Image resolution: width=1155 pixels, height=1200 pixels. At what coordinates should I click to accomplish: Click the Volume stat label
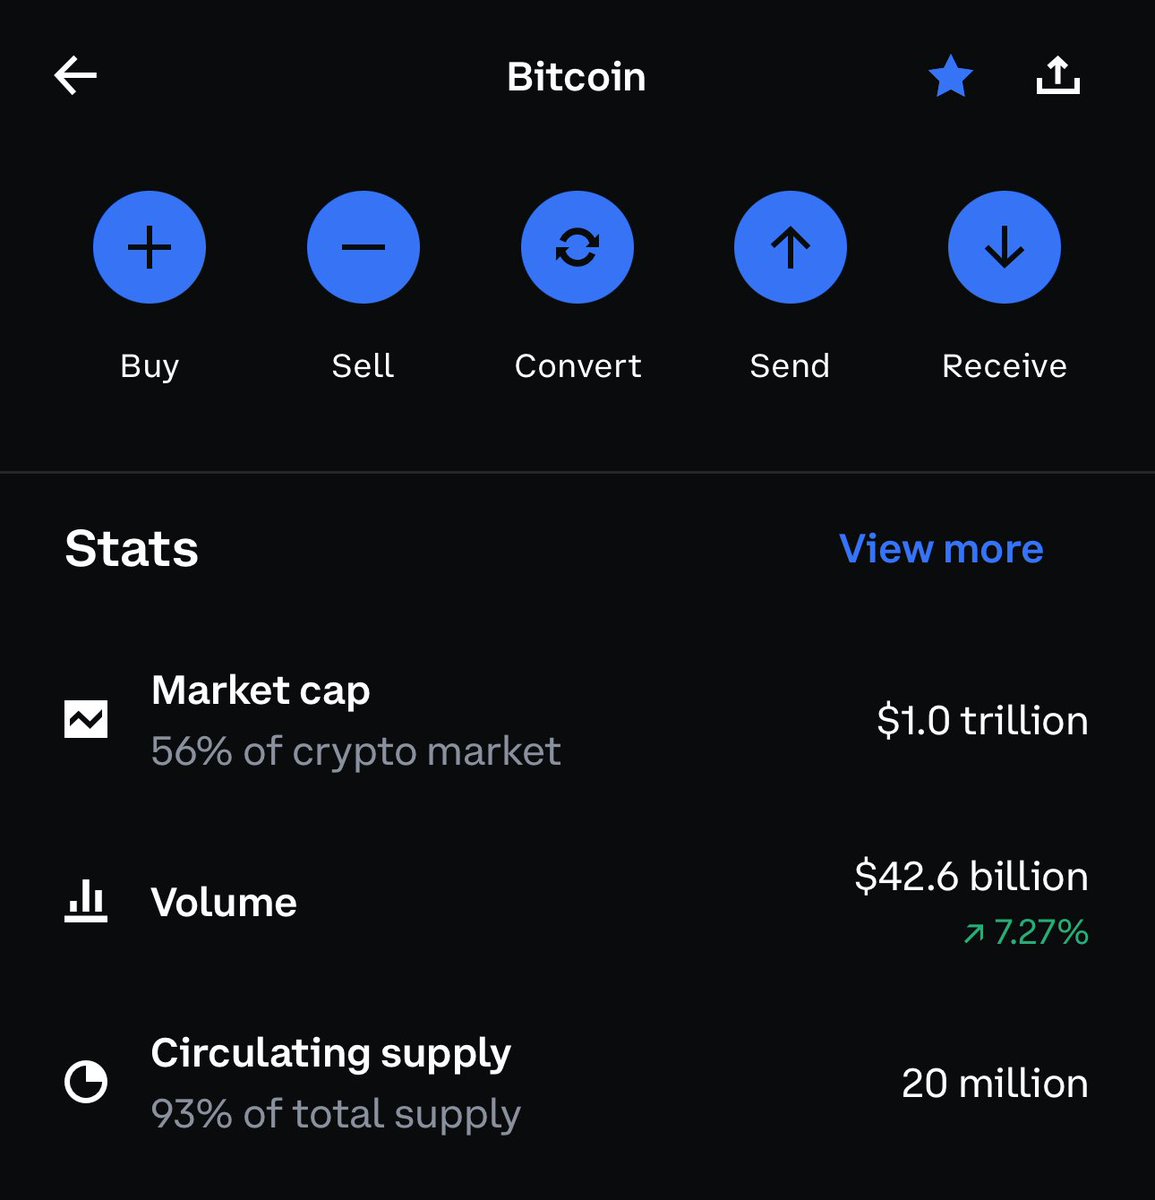pyautogui.click(x=224, y=902)
